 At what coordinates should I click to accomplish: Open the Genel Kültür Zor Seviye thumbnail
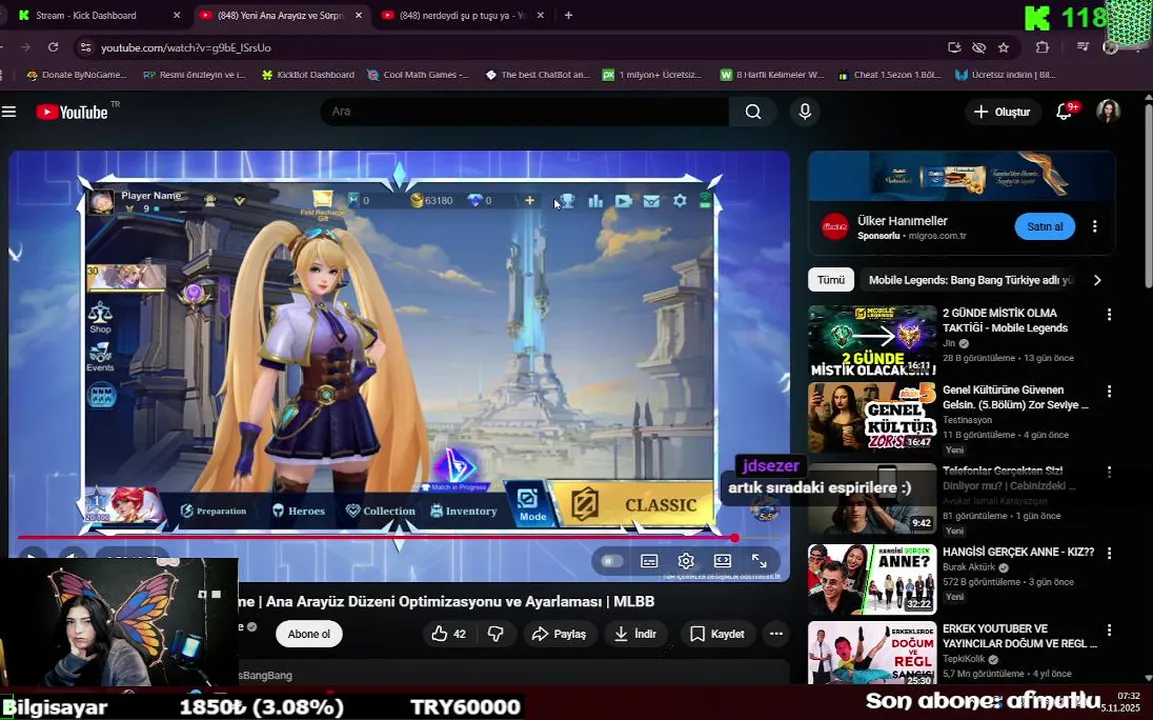coord(872,417)
